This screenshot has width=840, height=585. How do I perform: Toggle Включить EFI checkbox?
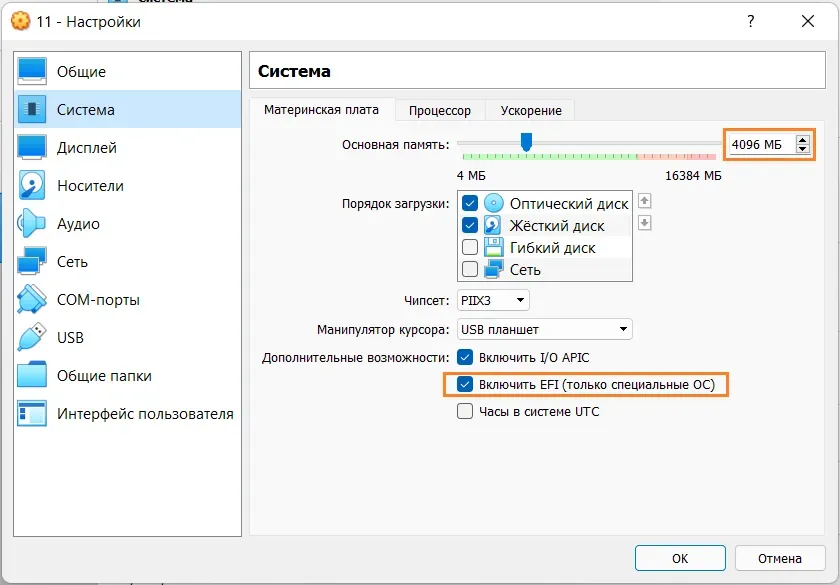(465, 384)
